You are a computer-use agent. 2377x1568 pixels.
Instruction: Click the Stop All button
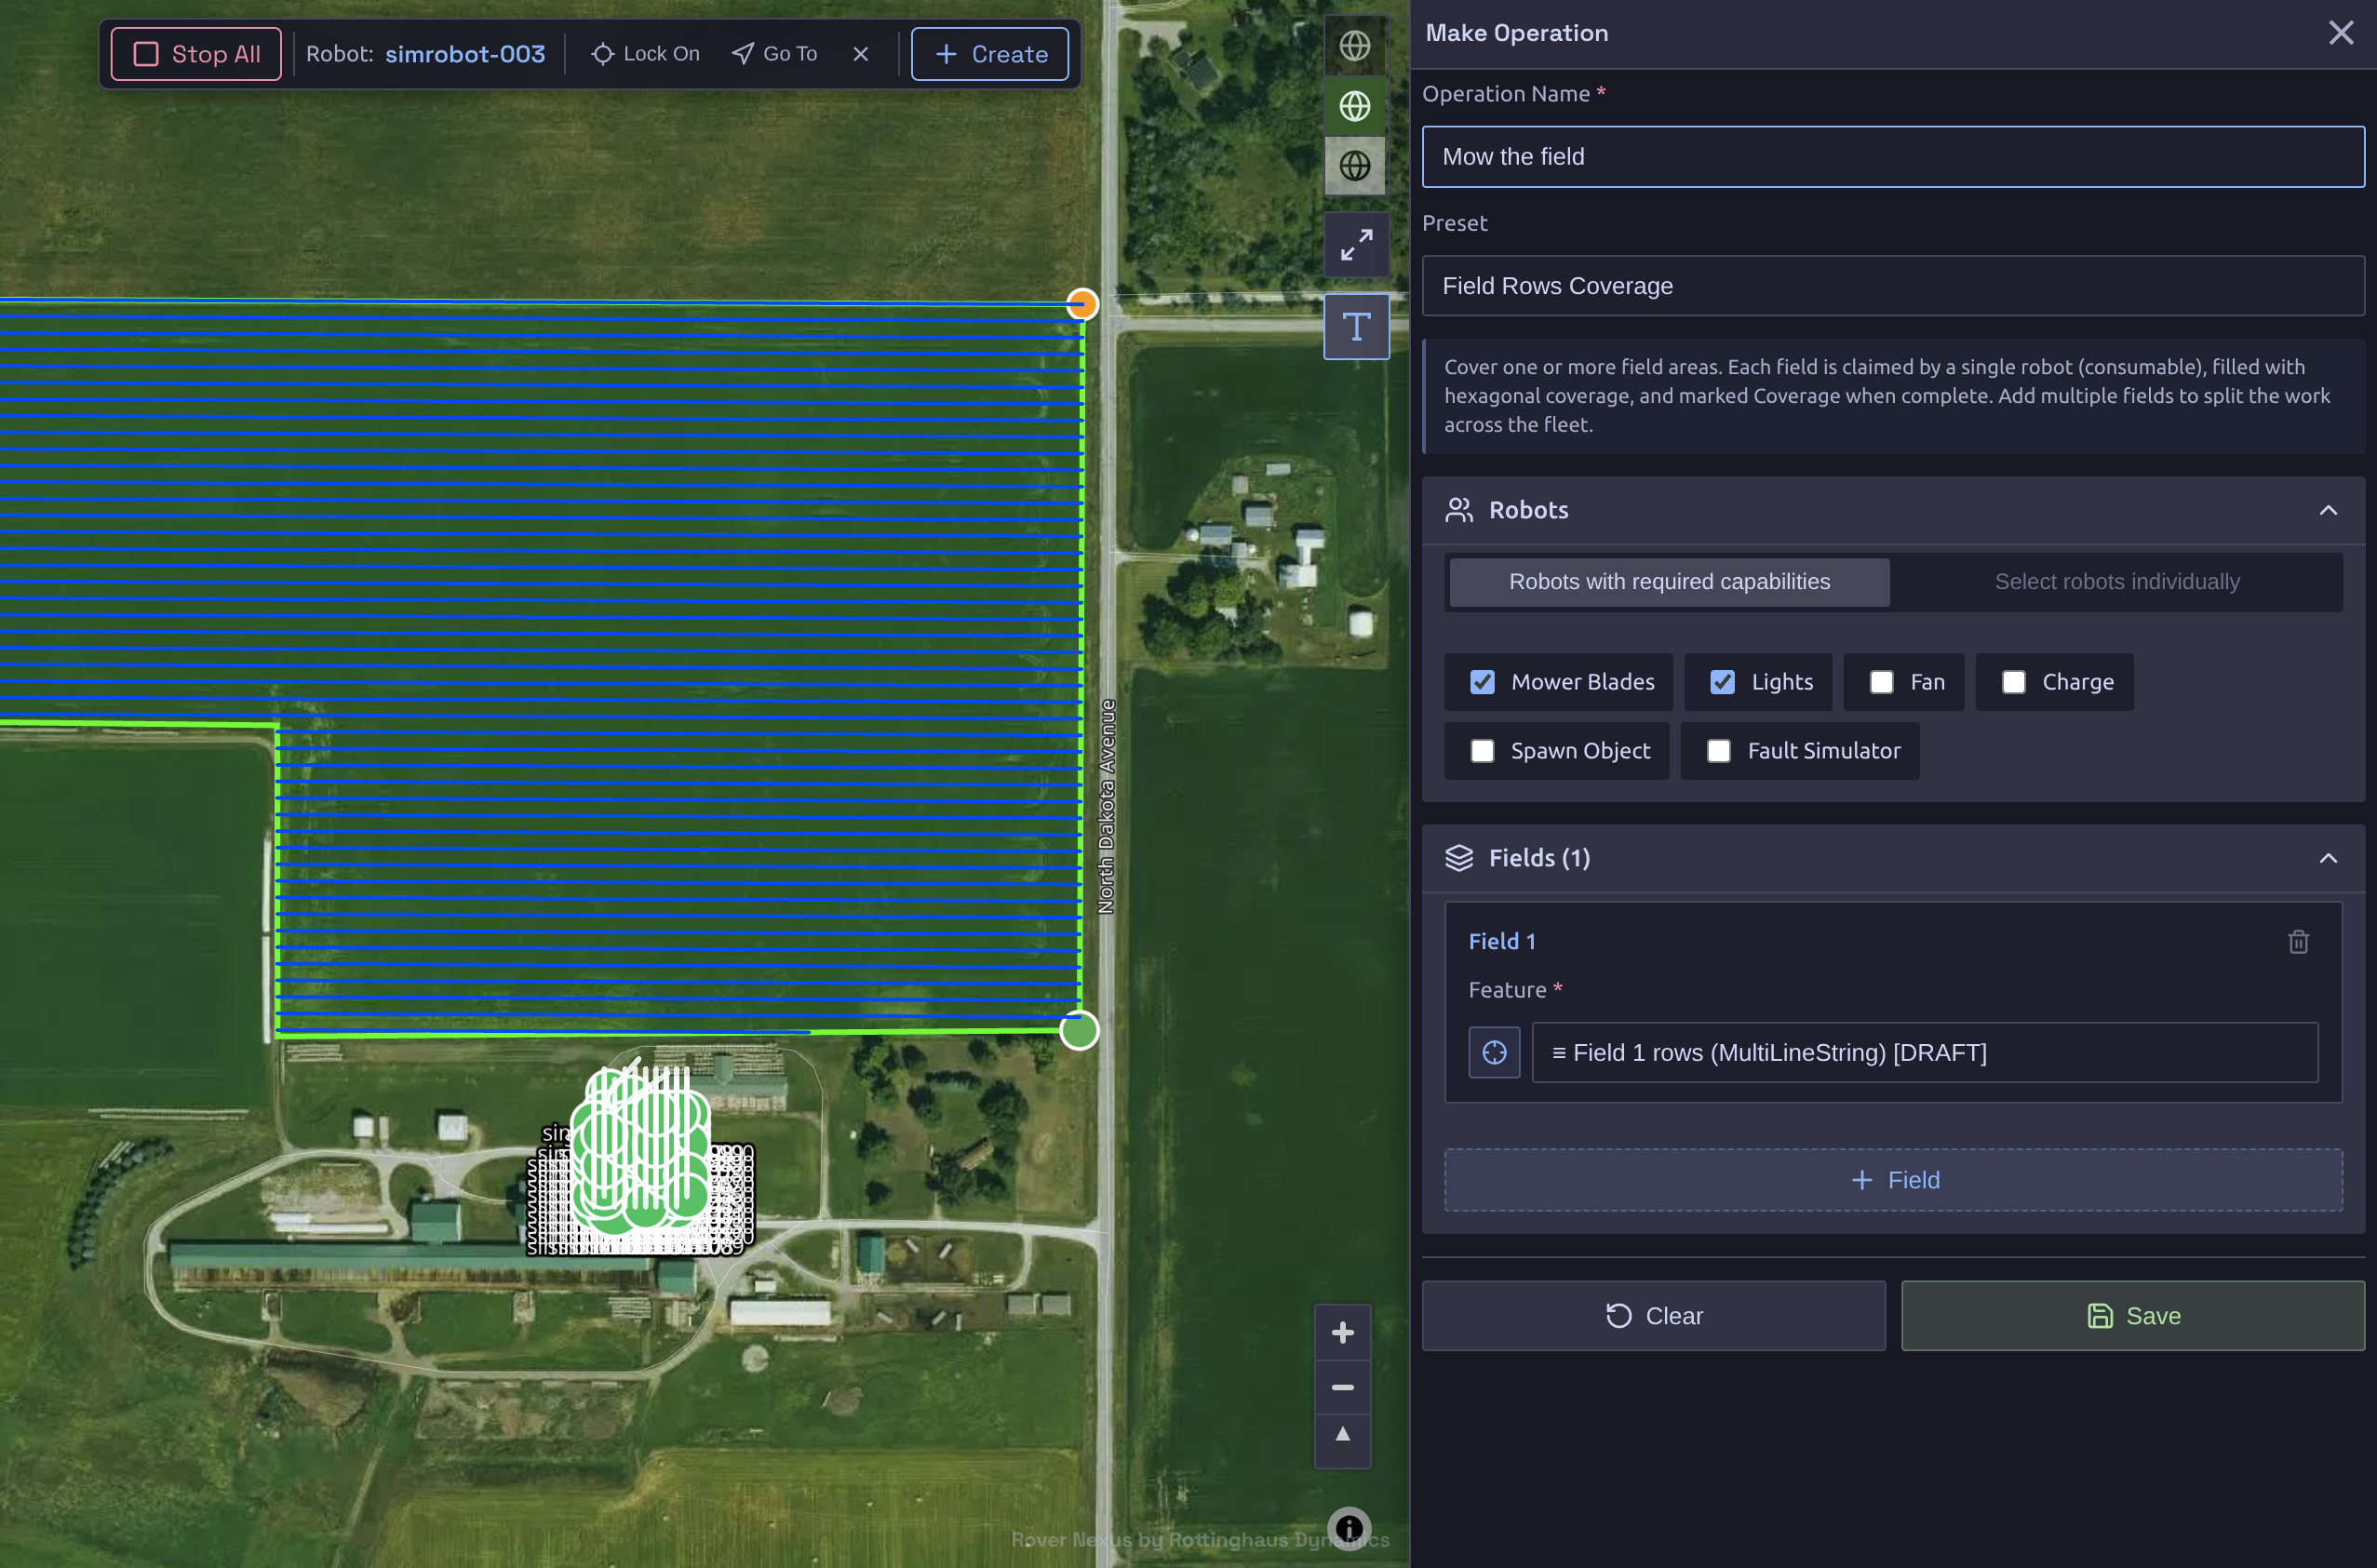coord(196,54)
